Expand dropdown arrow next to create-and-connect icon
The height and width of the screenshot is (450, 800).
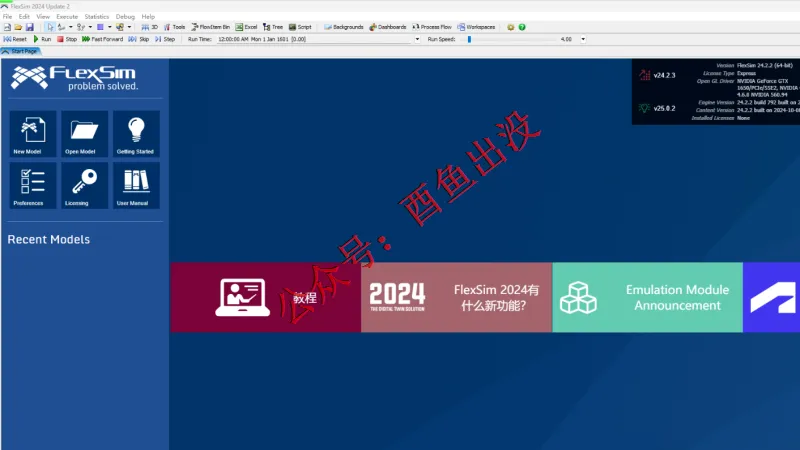tap(130, 27)
